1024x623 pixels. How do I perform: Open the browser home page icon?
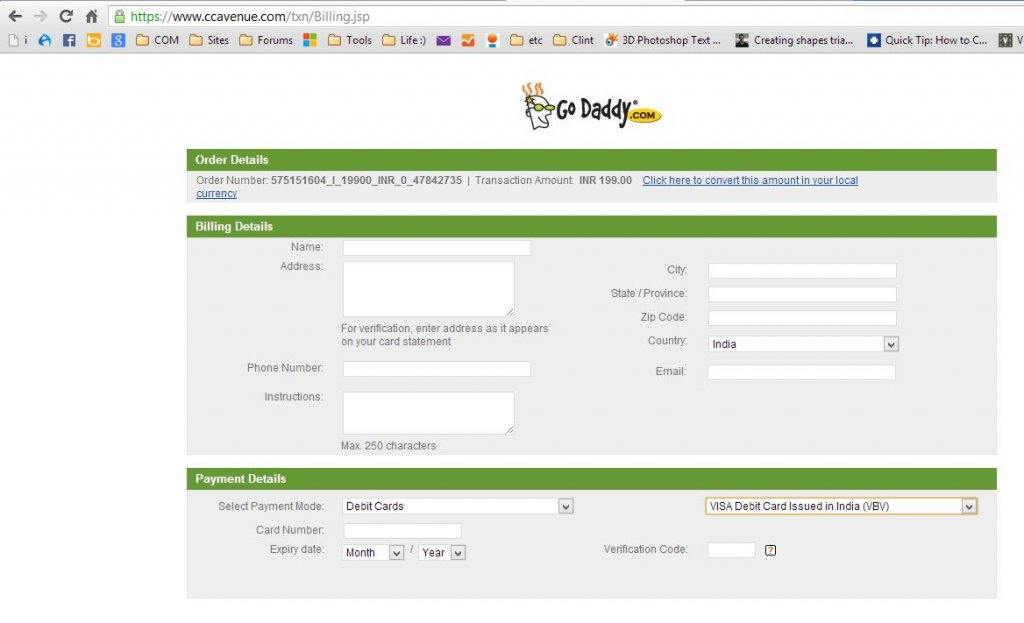(x=91, y=16)
